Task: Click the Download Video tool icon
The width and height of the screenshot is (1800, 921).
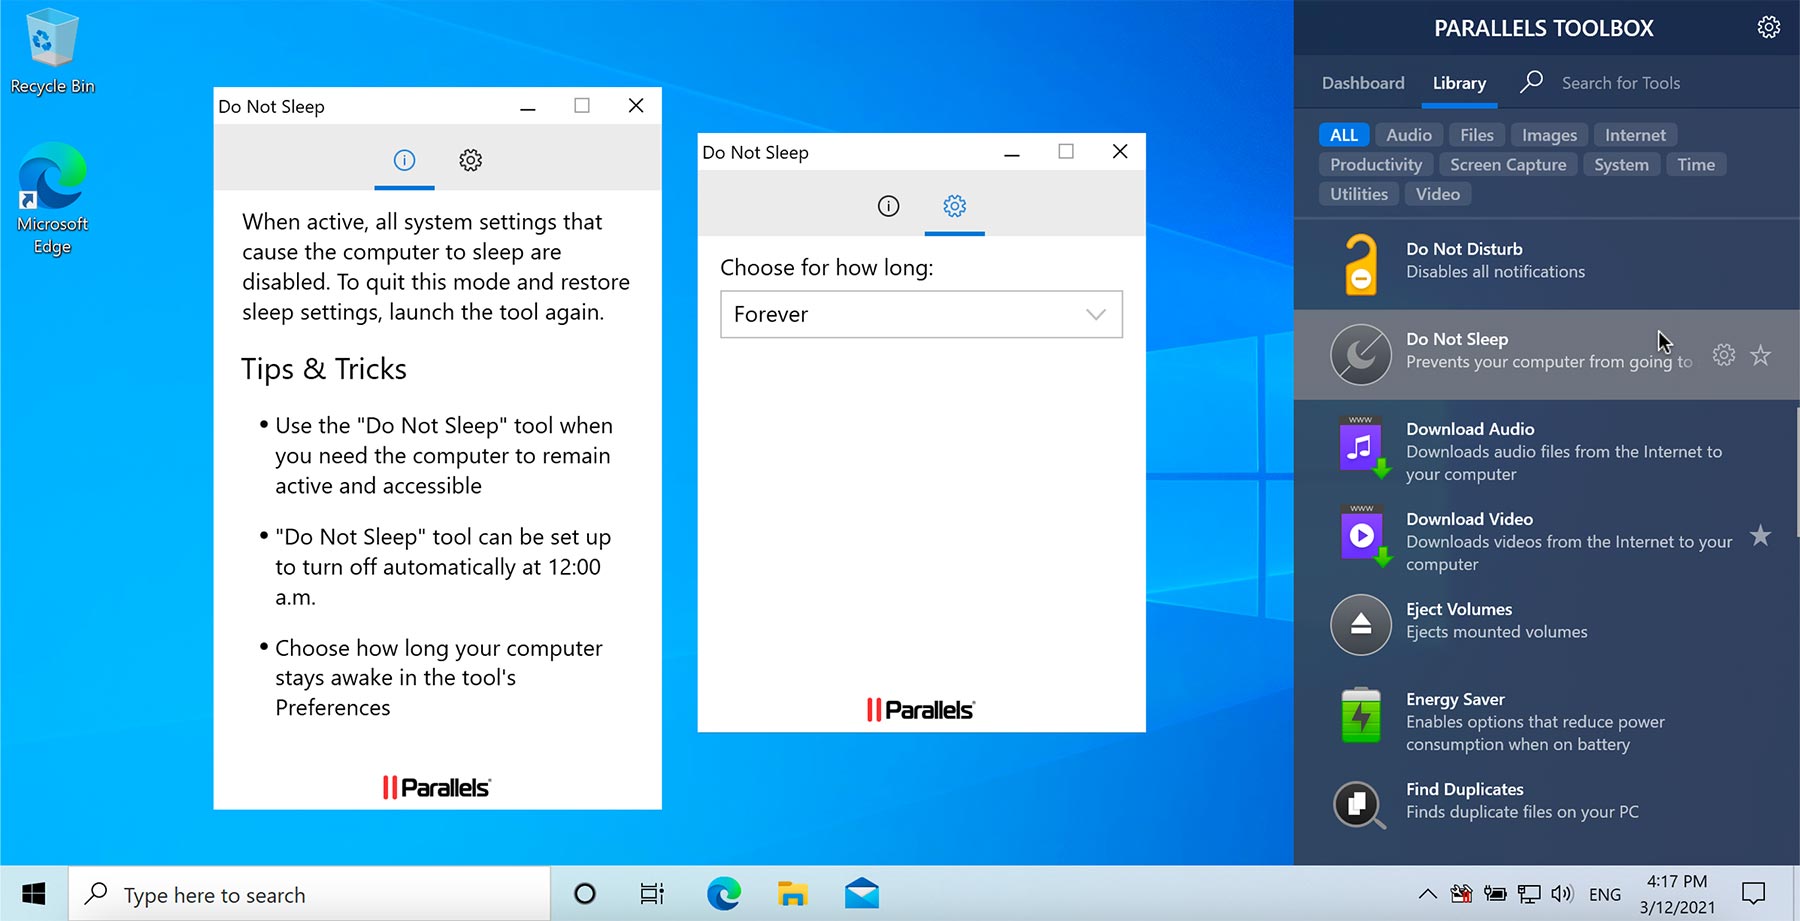Action: tap(1361, 535)
